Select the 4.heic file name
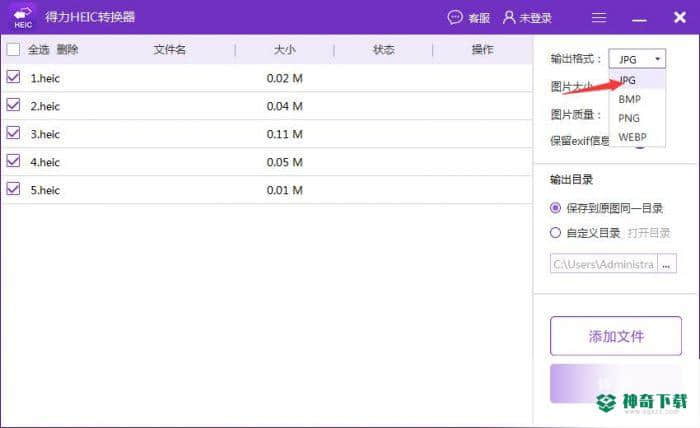Image resolution: width=700 pixels, height=428 pixels. click(45, 162)
